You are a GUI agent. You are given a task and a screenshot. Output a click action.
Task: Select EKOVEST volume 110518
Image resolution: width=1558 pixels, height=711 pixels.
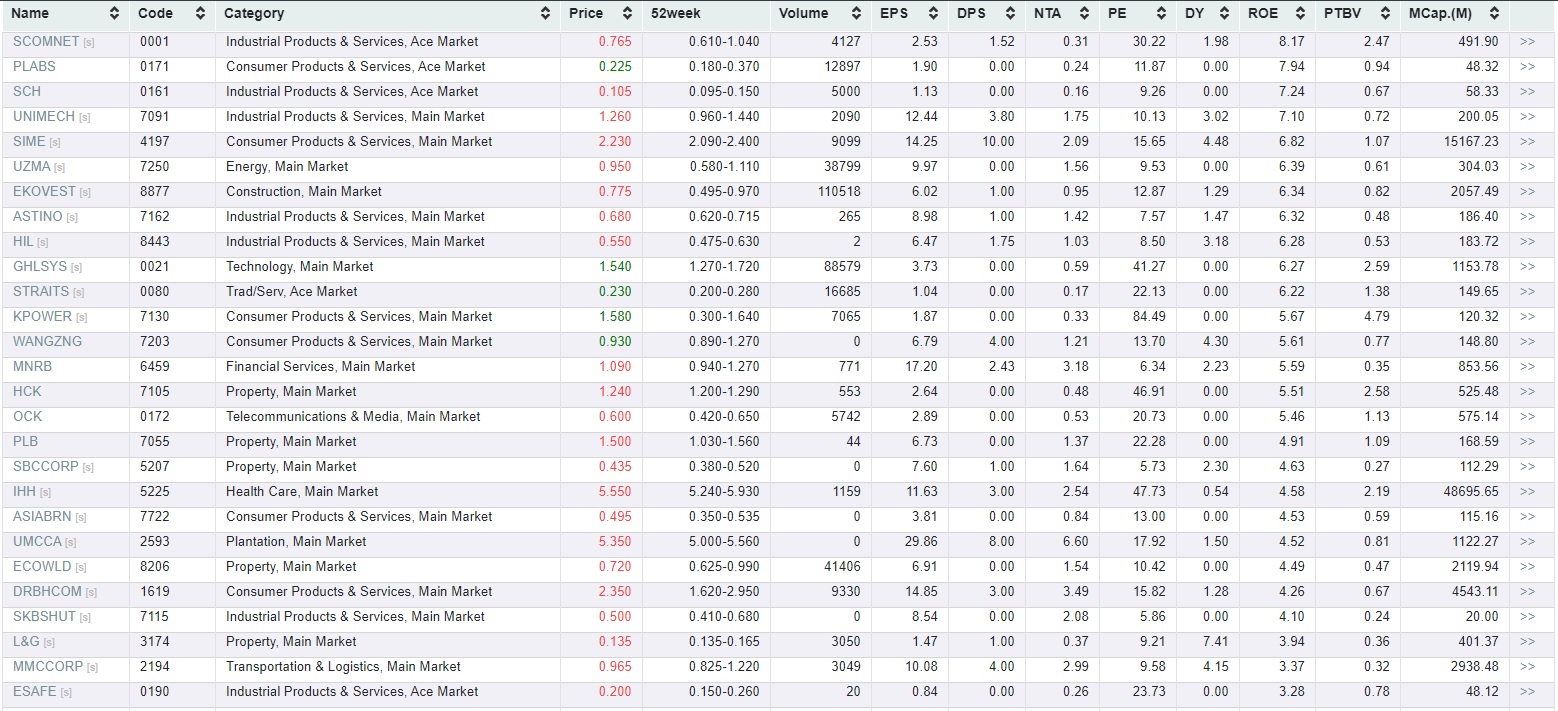pos(839,192)
